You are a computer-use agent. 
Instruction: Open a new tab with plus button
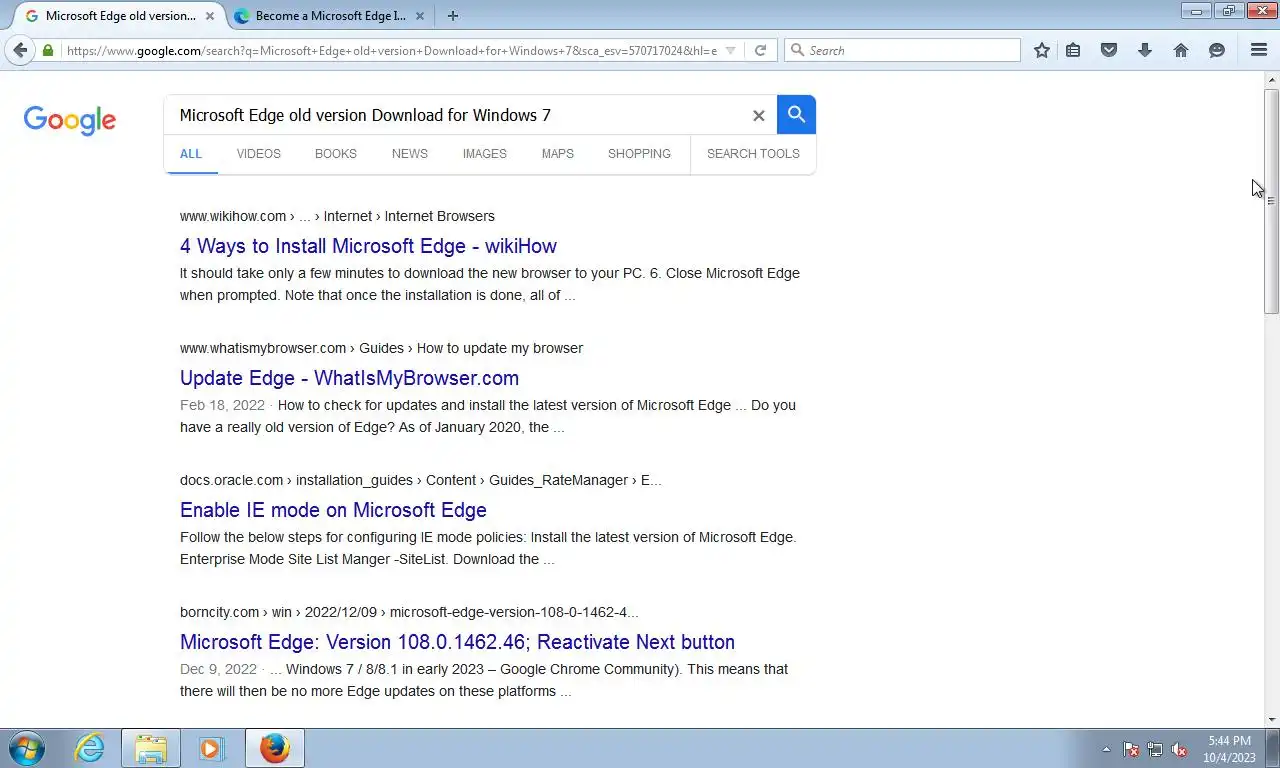453,16
